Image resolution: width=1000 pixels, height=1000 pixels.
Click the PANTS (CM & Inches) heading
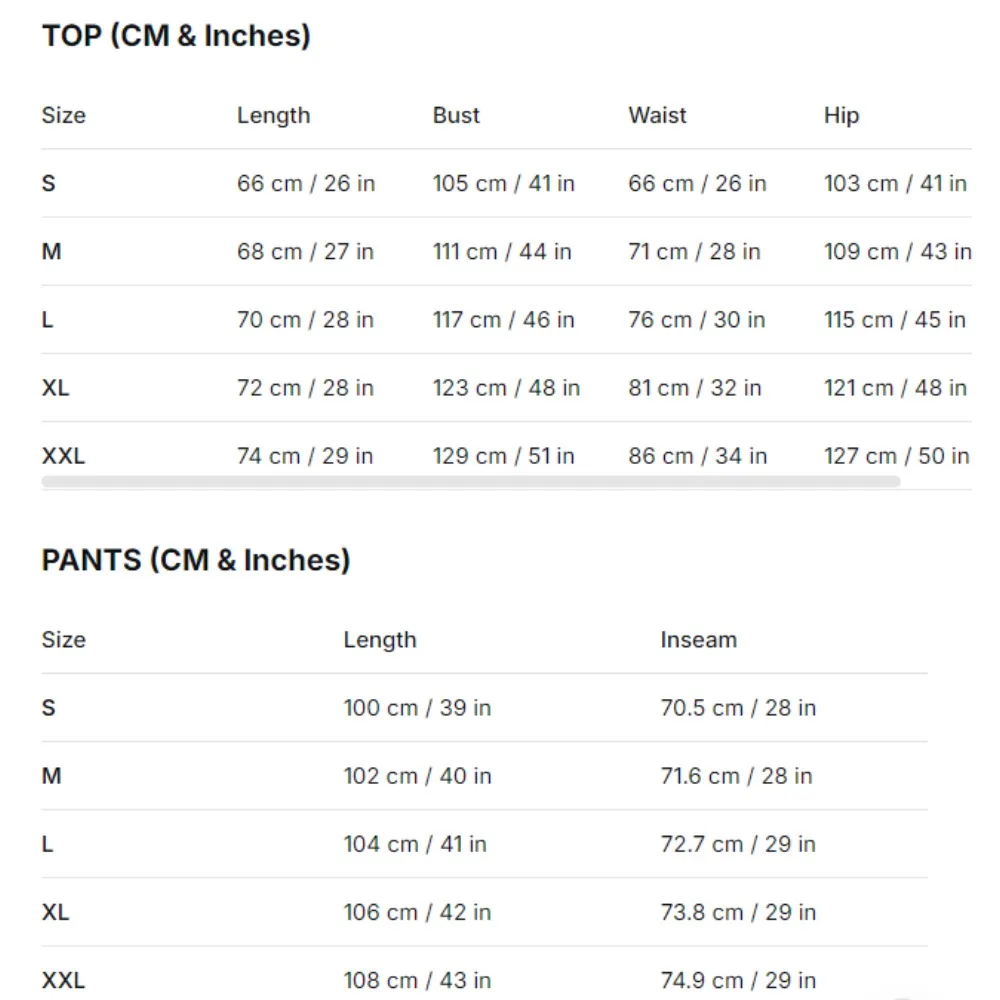coord(196,560)
